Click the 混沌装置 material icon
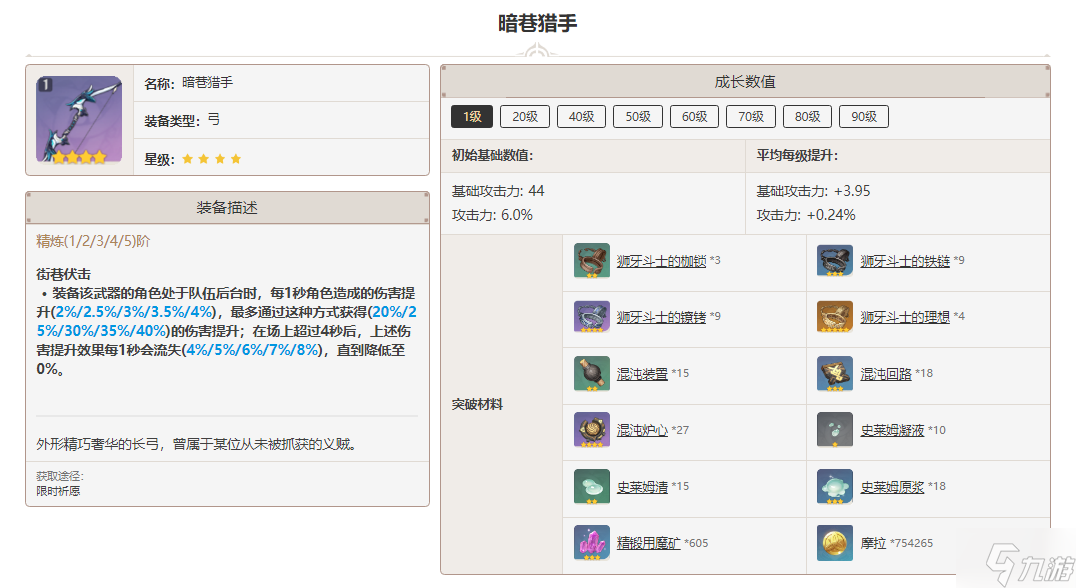This screenshot has width=1076, height=588. coord(592,373)
